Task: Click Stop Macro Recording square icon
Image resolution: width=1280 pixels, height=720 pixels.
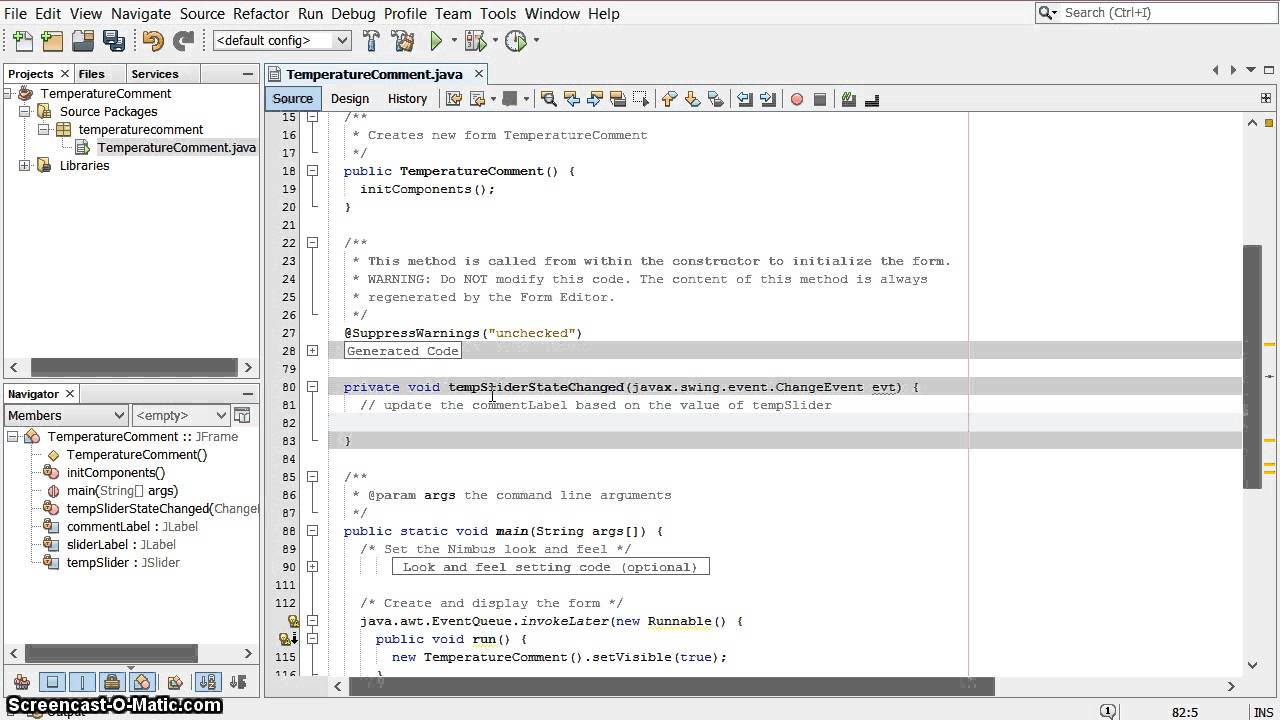Action: tap(820, 99)
